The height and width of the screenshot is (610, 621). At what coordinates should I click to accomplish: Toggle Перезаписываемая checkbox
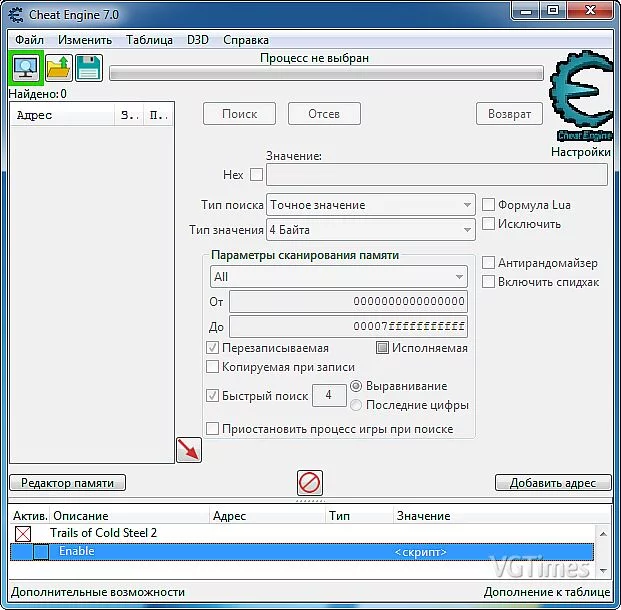212,348
